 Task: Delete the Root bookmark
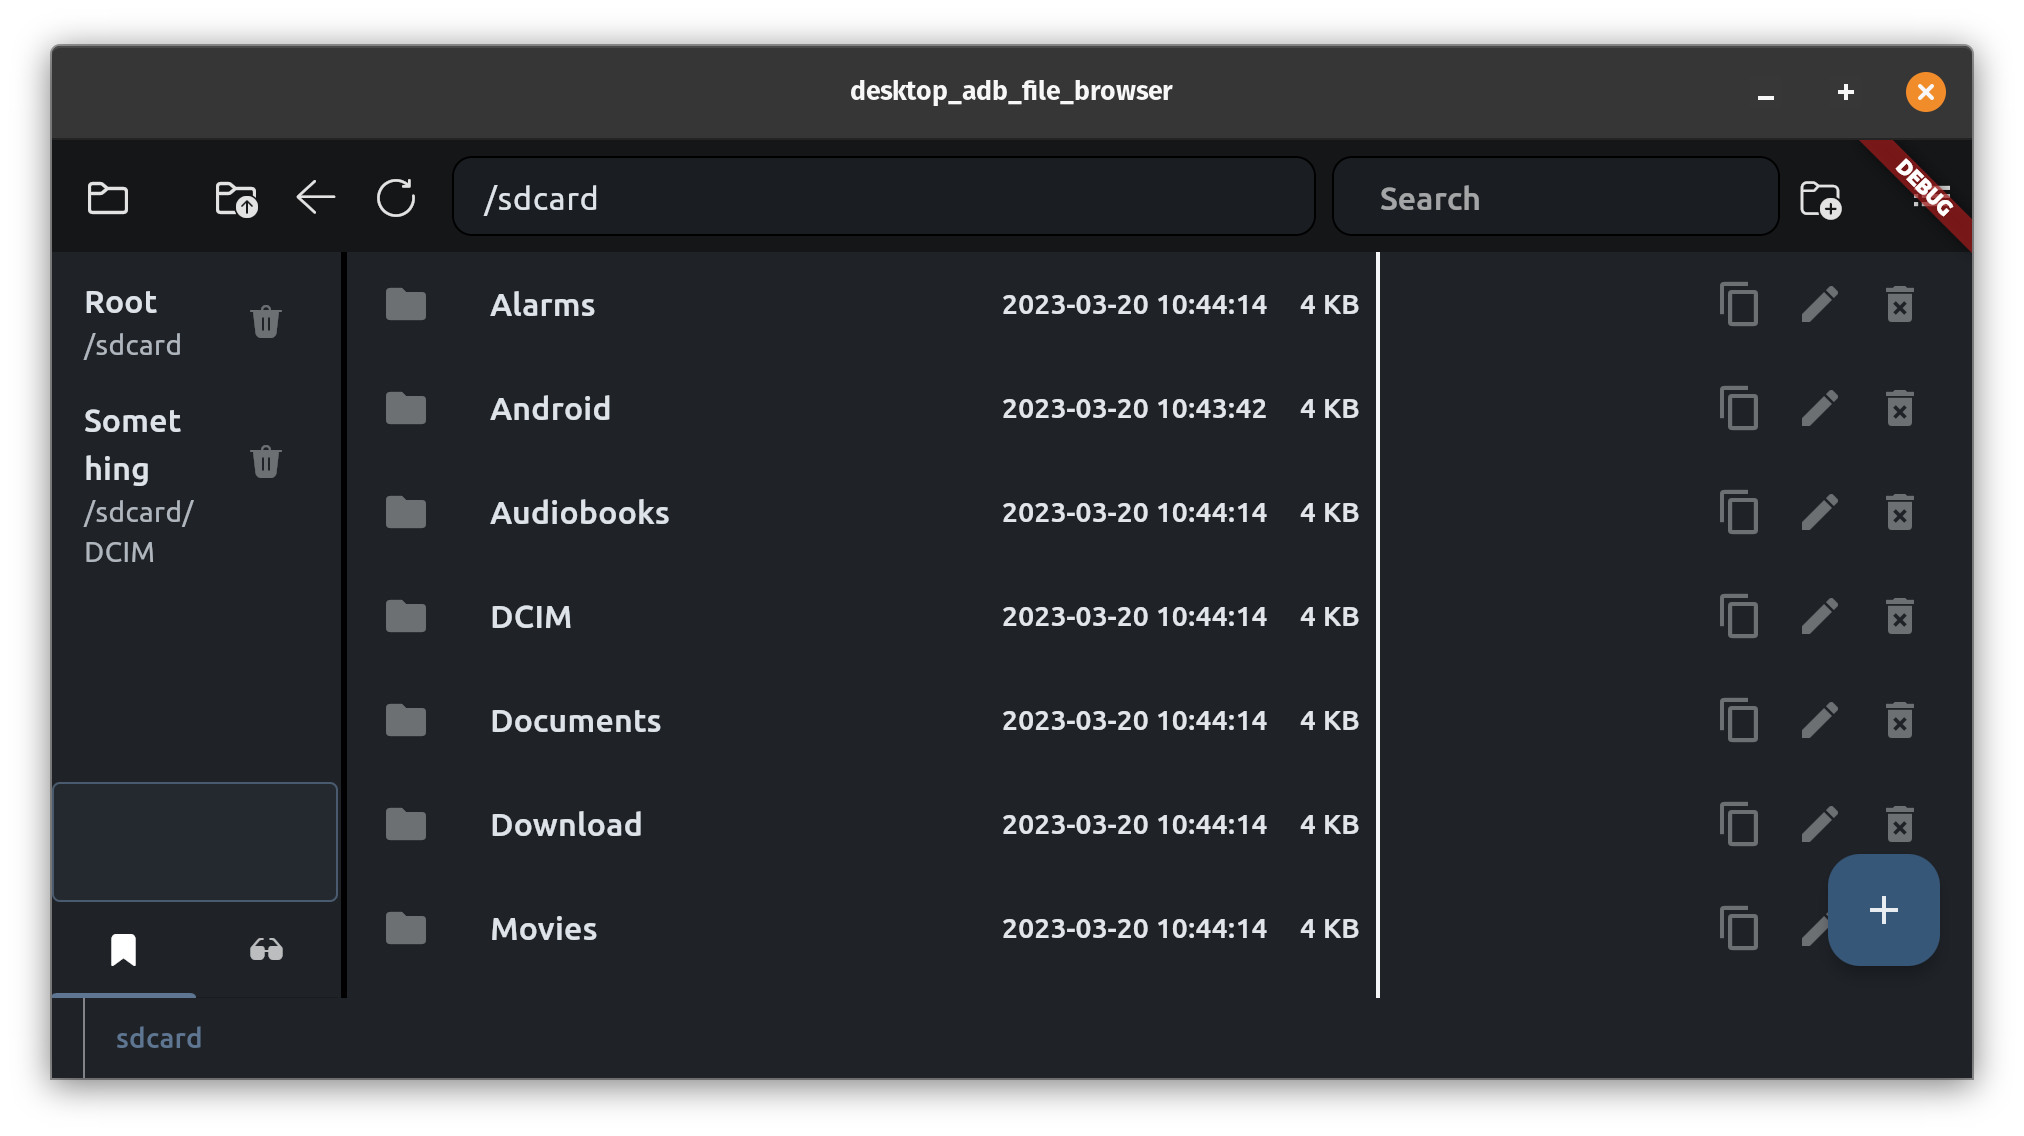(266, 322)
